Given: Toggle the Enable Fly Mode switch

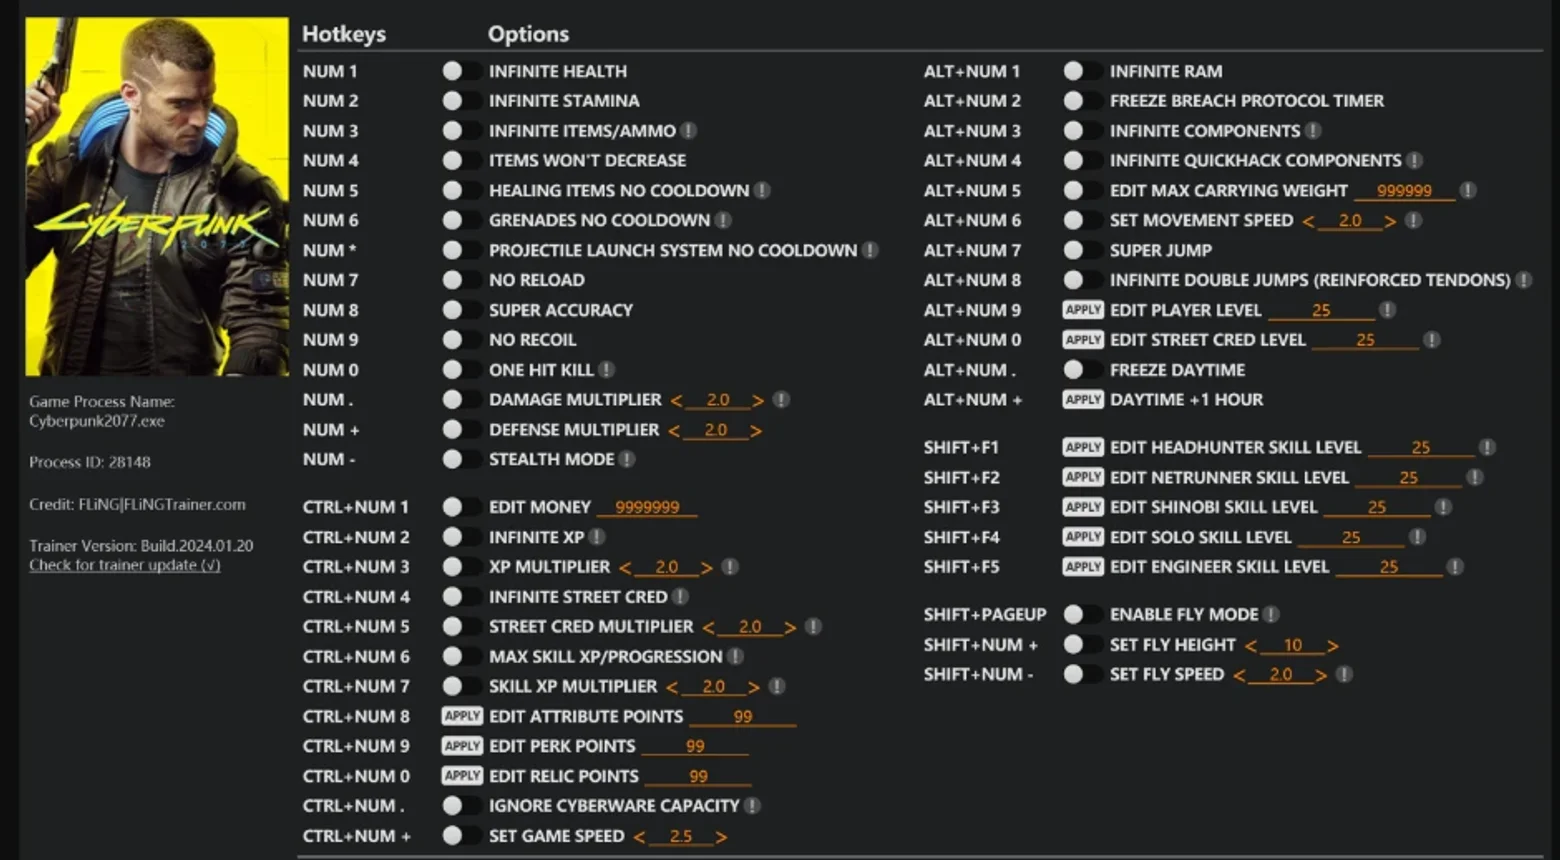Looking at the screenshot, I should (1081, 615).
